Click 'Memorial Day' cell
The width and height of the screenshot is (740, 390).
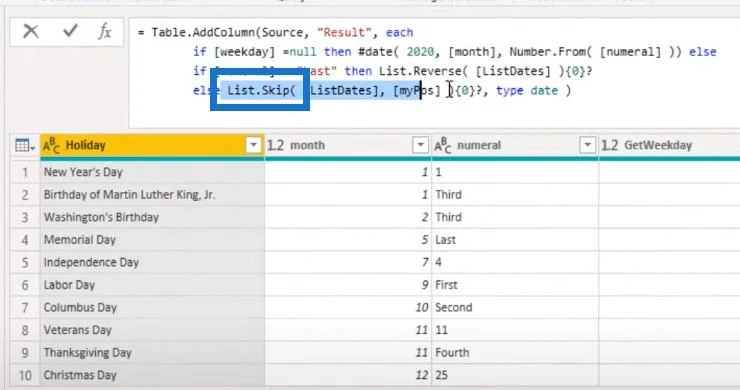[x=152, y=240]
